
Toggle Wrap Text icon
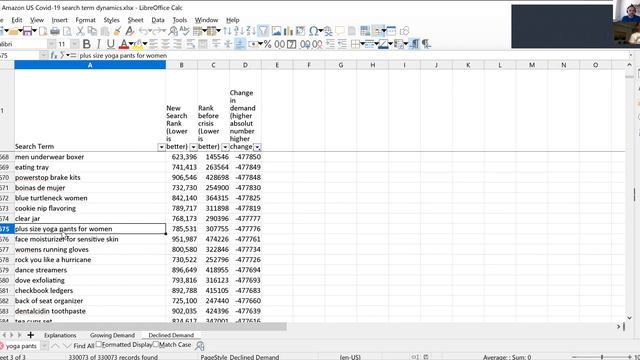pyautogui.click(x=190, y=44)
